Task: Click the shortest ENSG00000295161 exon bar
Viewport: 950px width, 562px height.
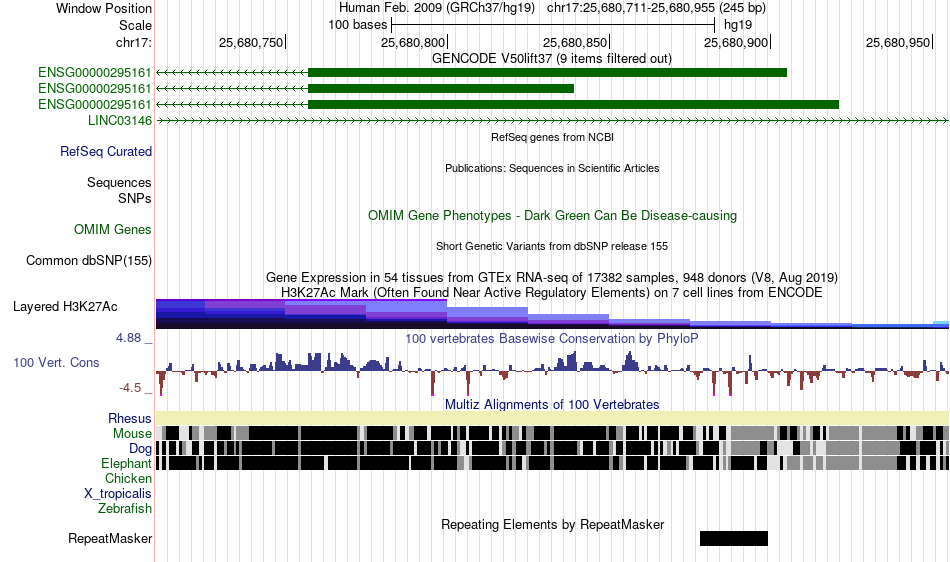Action: click(x=440, y=88)
